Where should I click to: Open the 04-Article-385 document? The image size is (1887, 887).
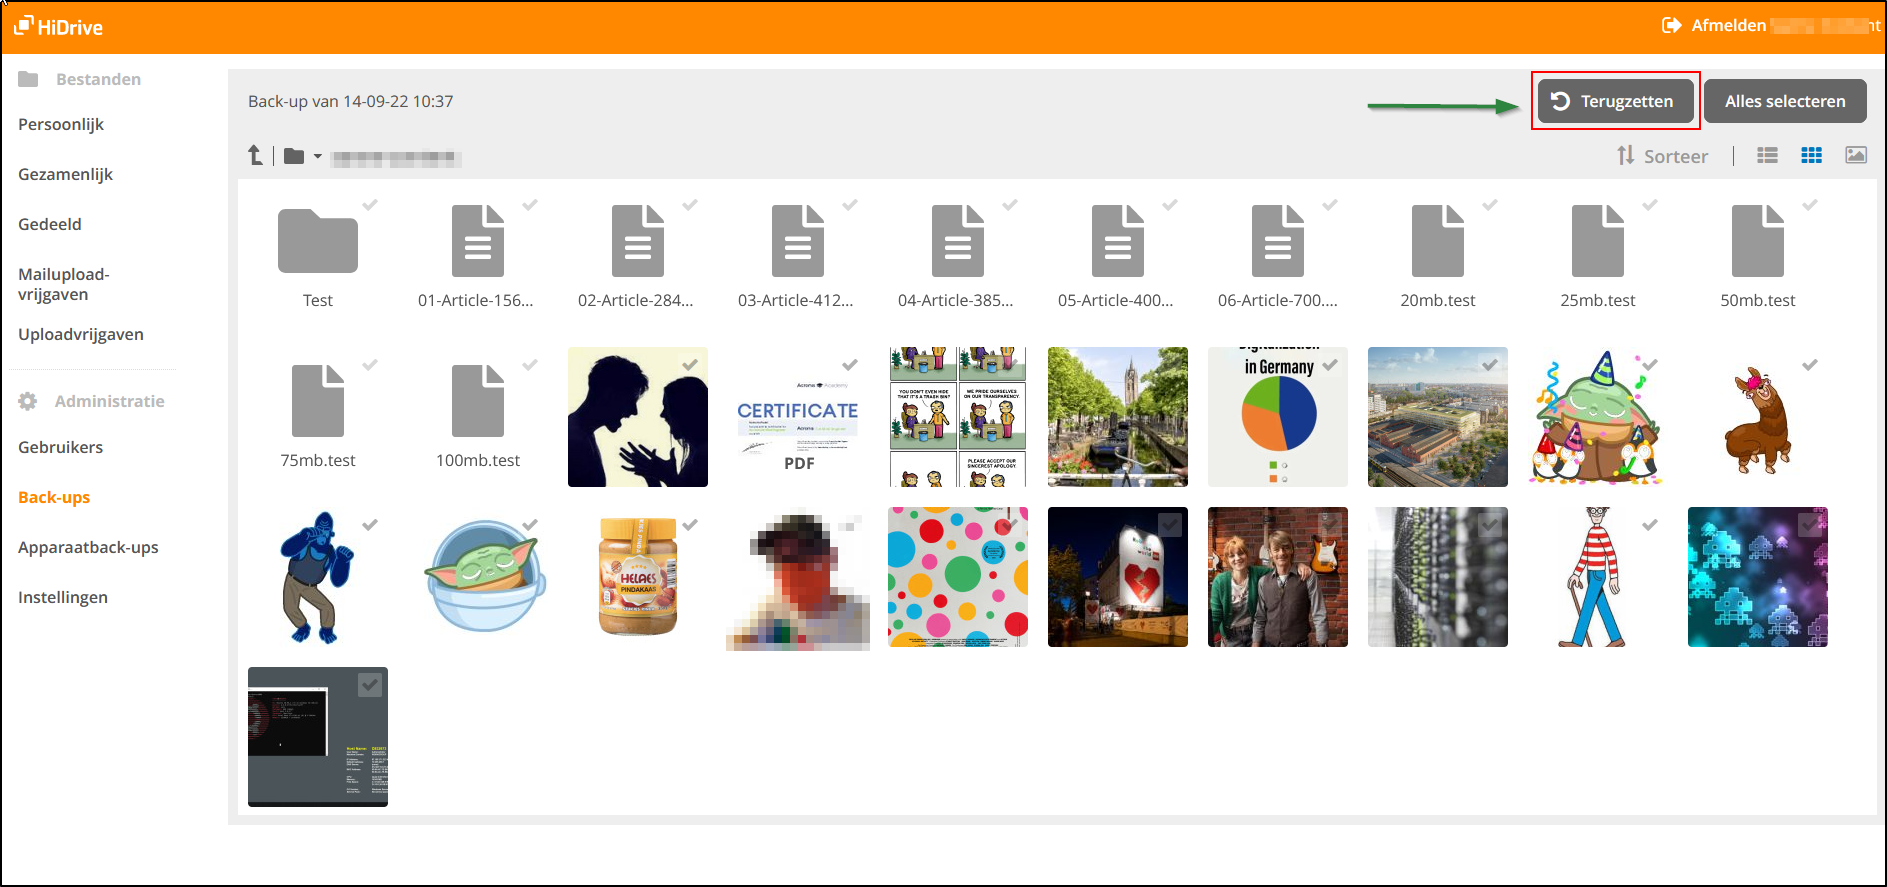pyautogui.click(x=958, y=241)
